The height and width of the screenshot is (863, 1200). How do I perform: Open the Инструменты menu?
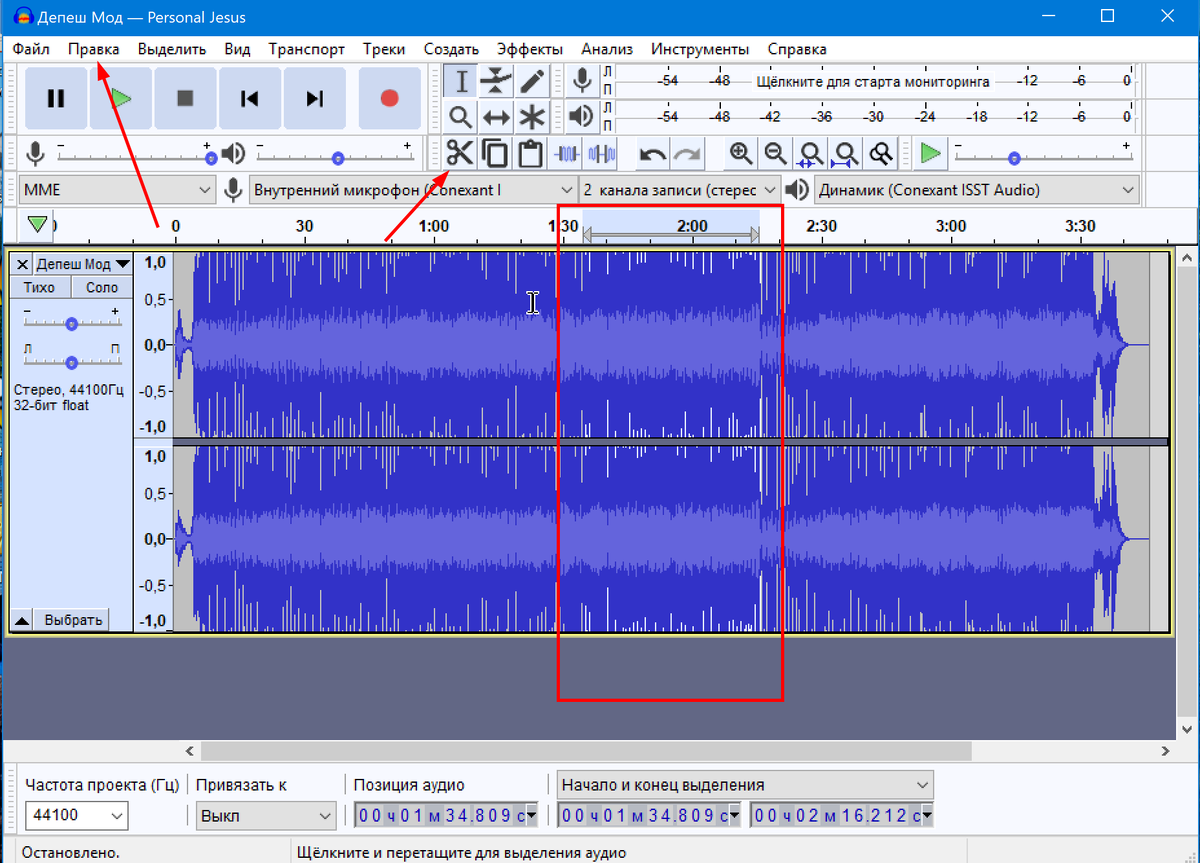(x=700, y=48)
